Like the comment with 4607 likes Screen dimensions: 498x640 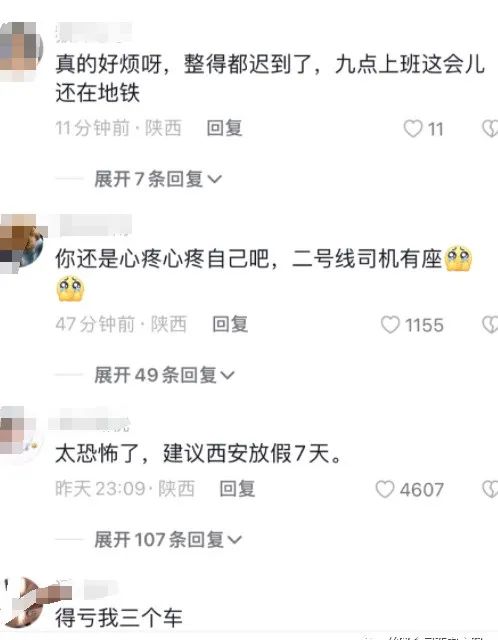pos(385,489)
